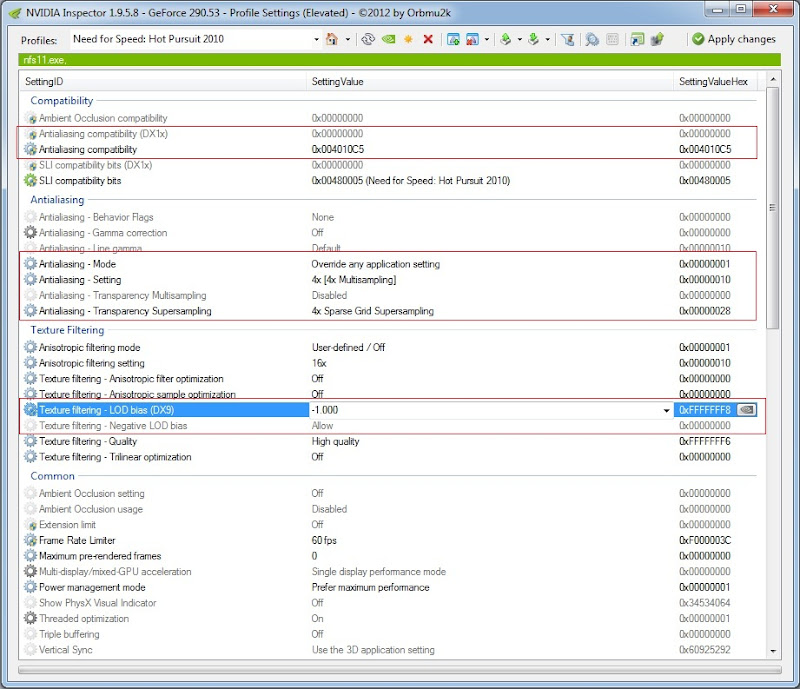Screen dimensions: 800x689
Task: Collapse the Antialiasing section header
Action: click(57, 200)
